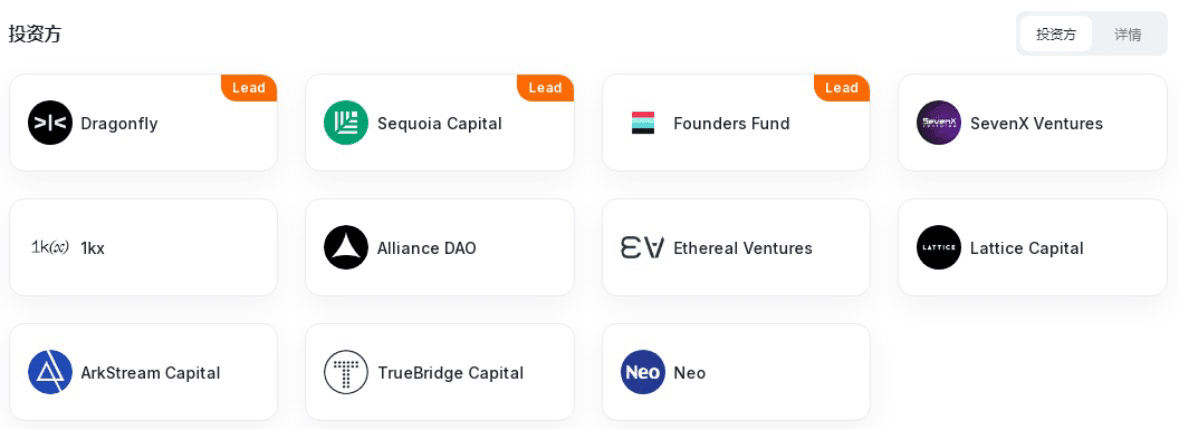Click the green Sequoia Capital logo
Screen dimensions: 1179x429
click(x=346, y=122)
